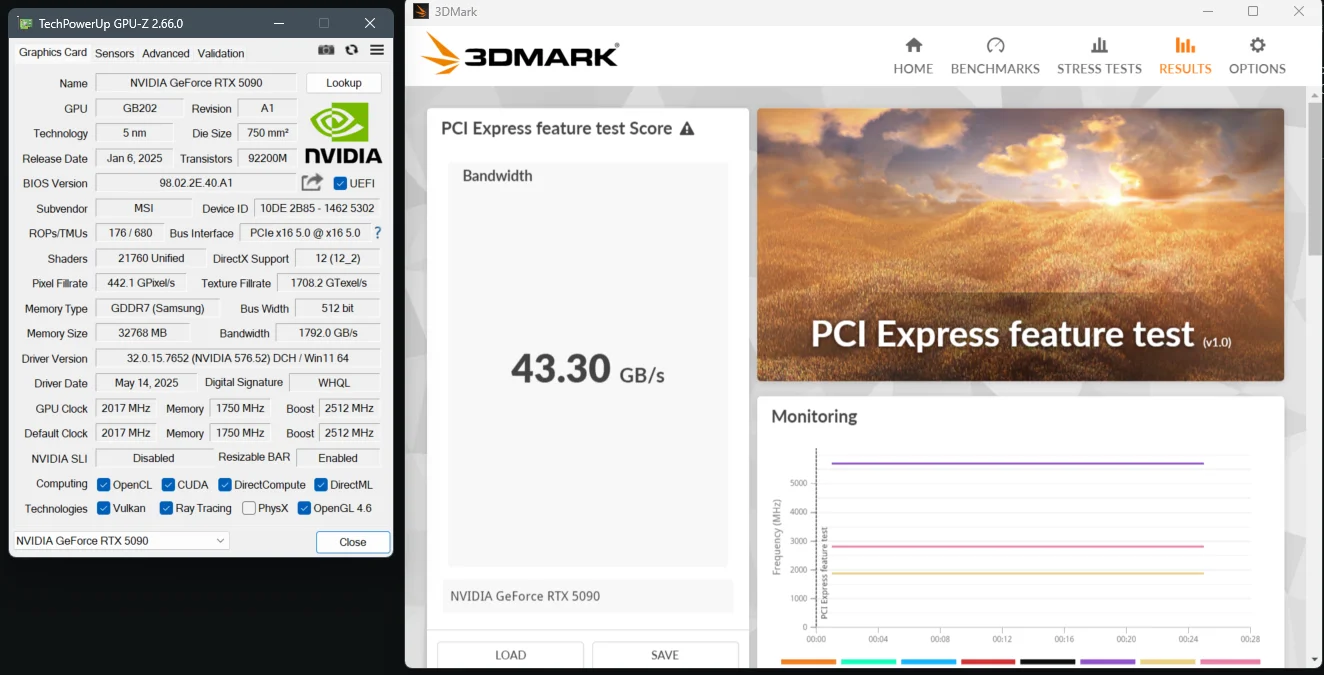Viewport: 1324px width, 675px height.
Task: Click the Subvendor MSI value
Action: point(144,208)
